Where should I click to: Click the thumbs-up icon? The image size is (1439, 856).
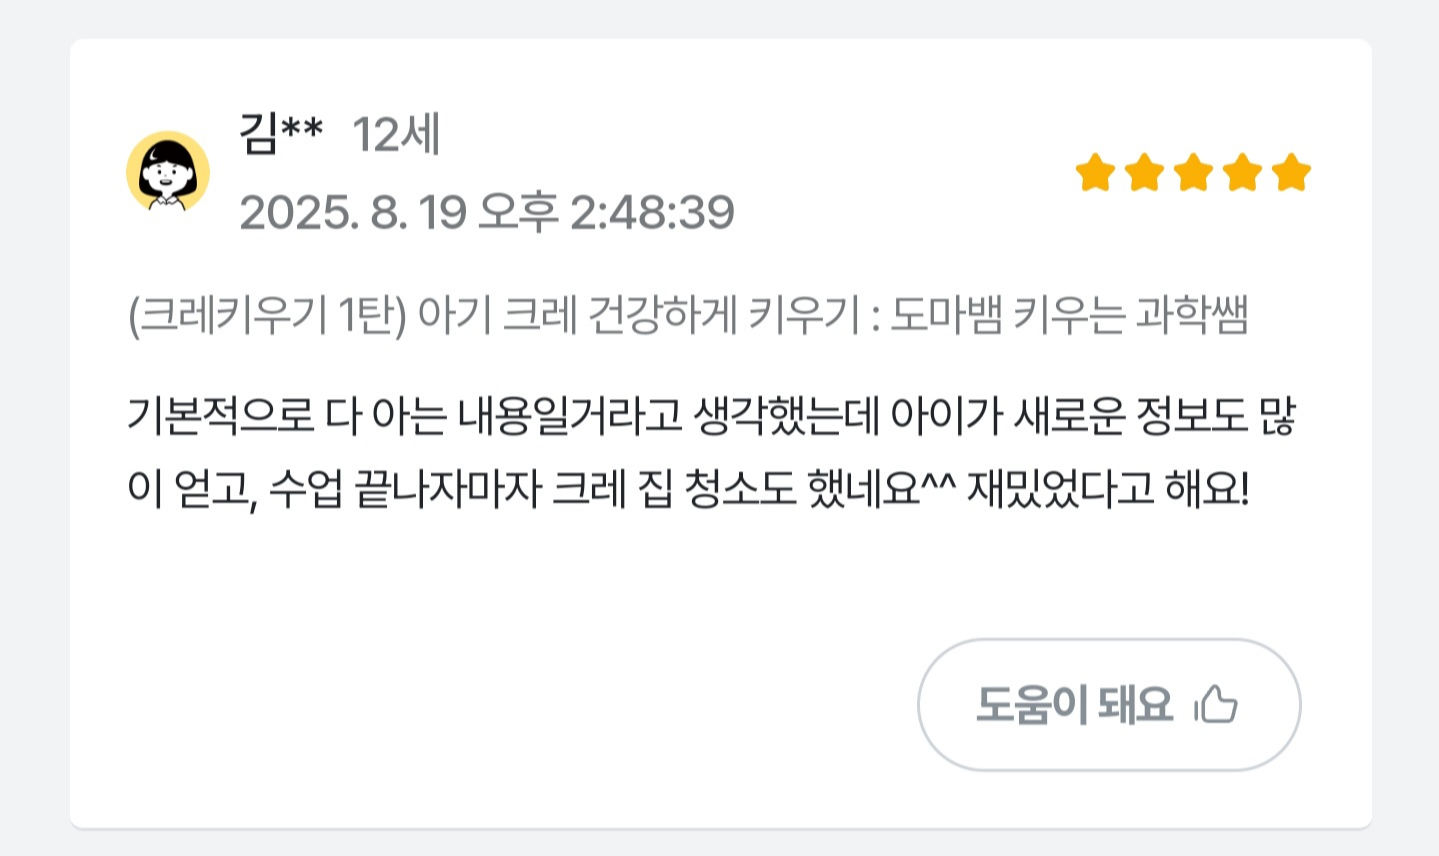1216,705
